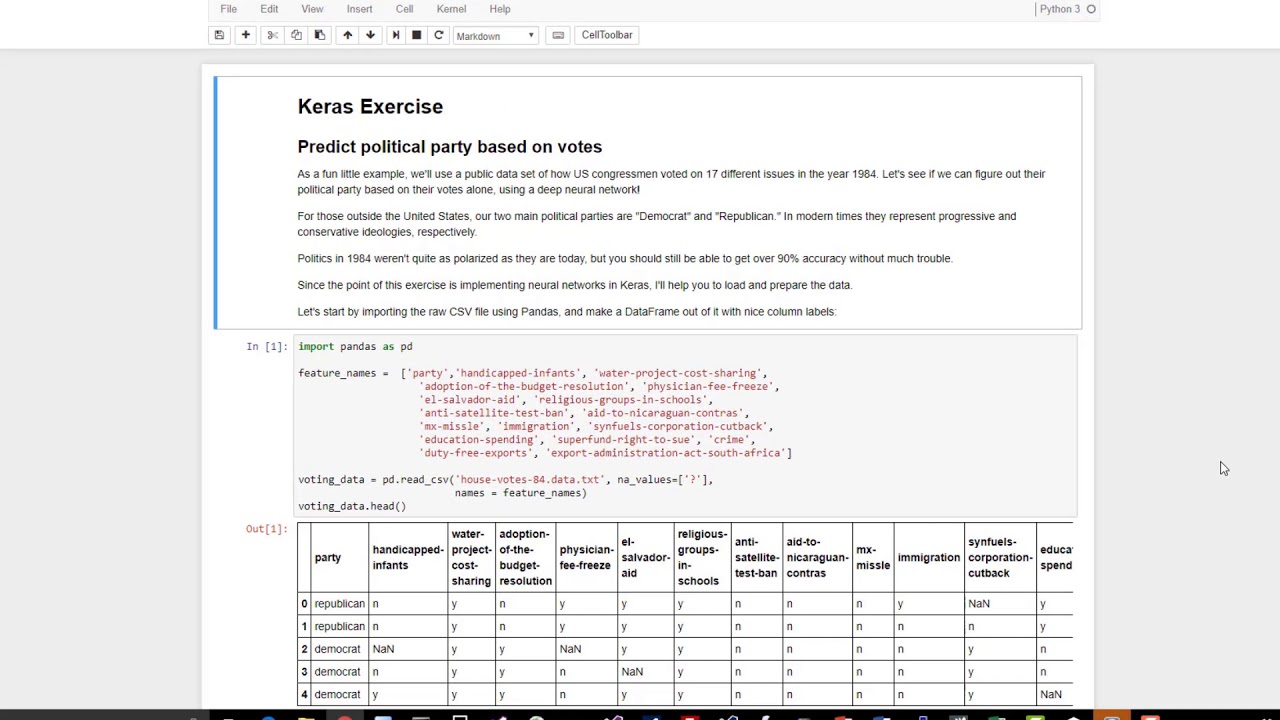Click NaN under synfuels-corporation-cutback in row 0
This screenshot has height=720, width=1280.
(x=979, y=604)
